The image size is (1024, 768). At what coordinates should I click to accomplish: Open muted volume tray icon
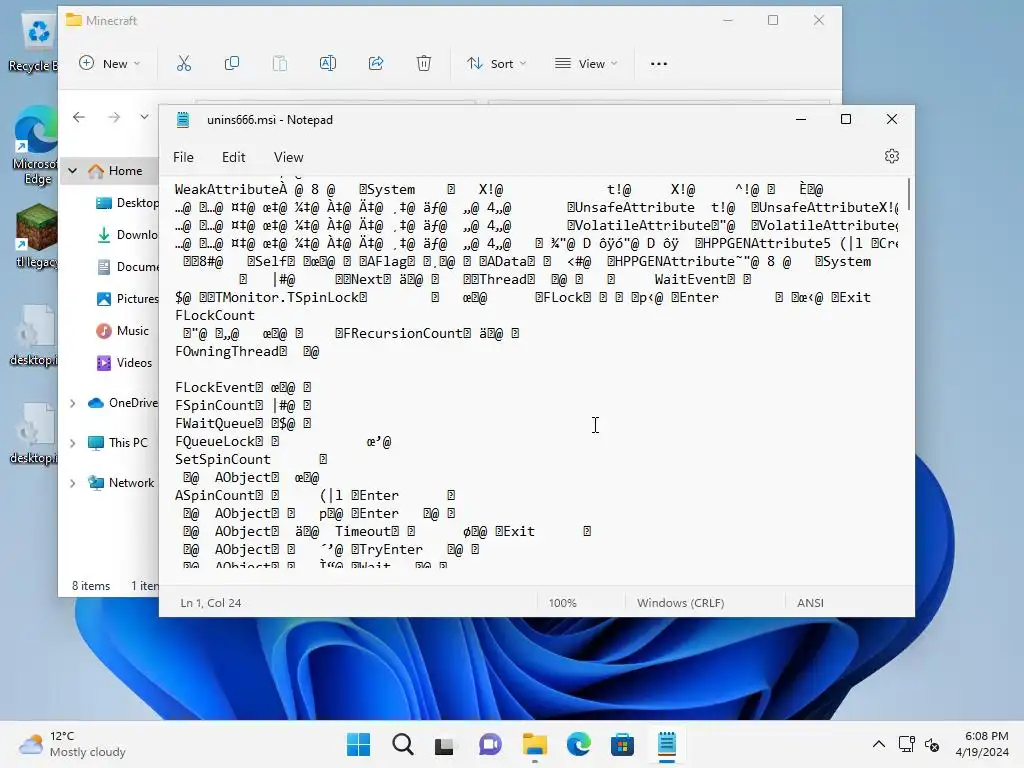[932, 744]
